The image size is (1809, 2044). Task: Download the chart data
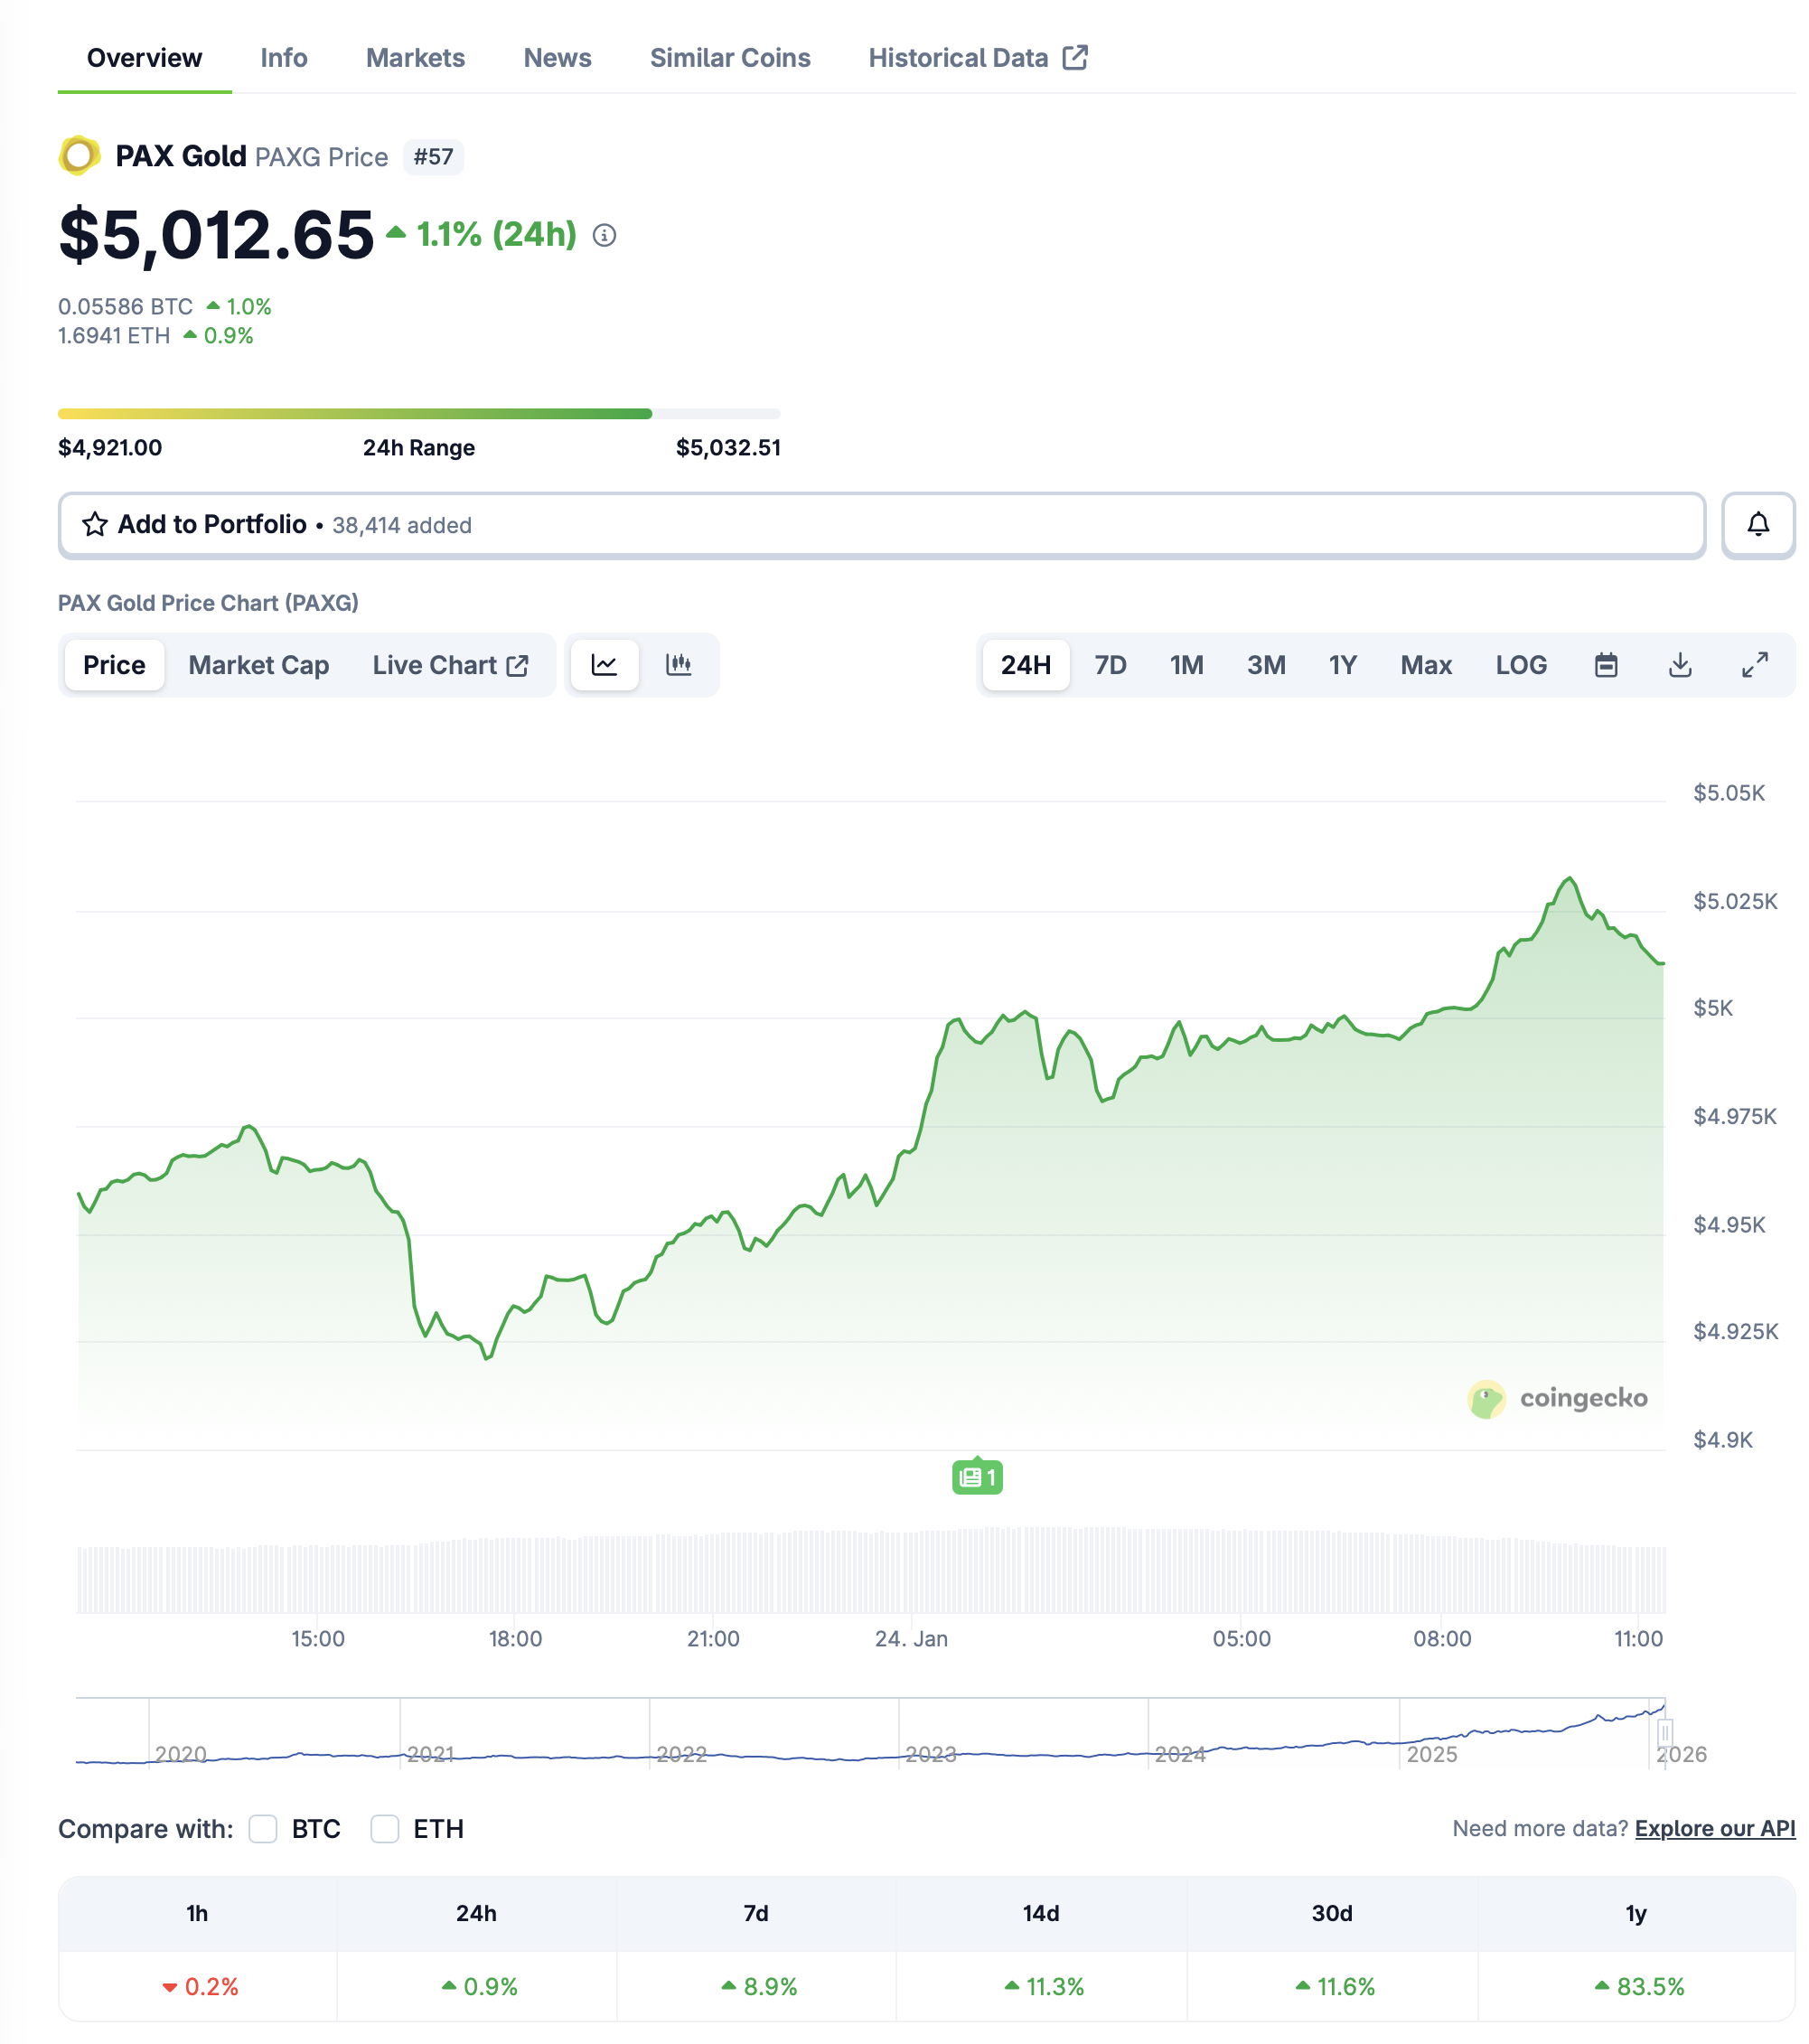[x=1680, y=665]
